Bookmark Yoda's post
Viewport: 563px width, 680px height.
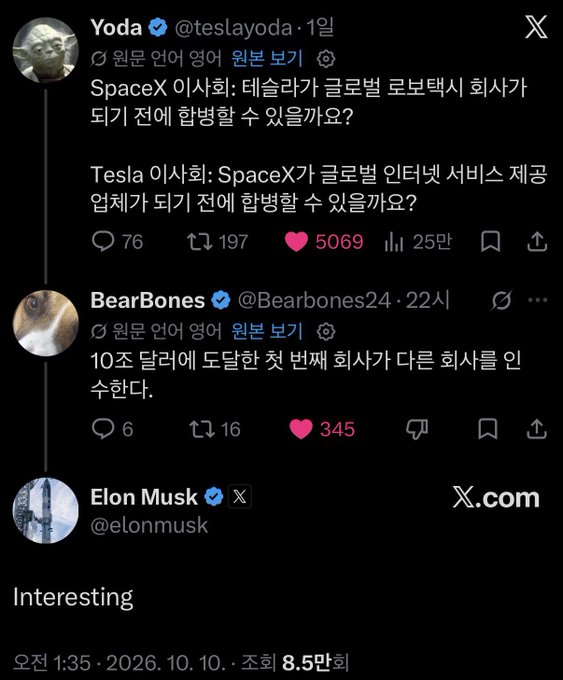click(x=491, y=242)
